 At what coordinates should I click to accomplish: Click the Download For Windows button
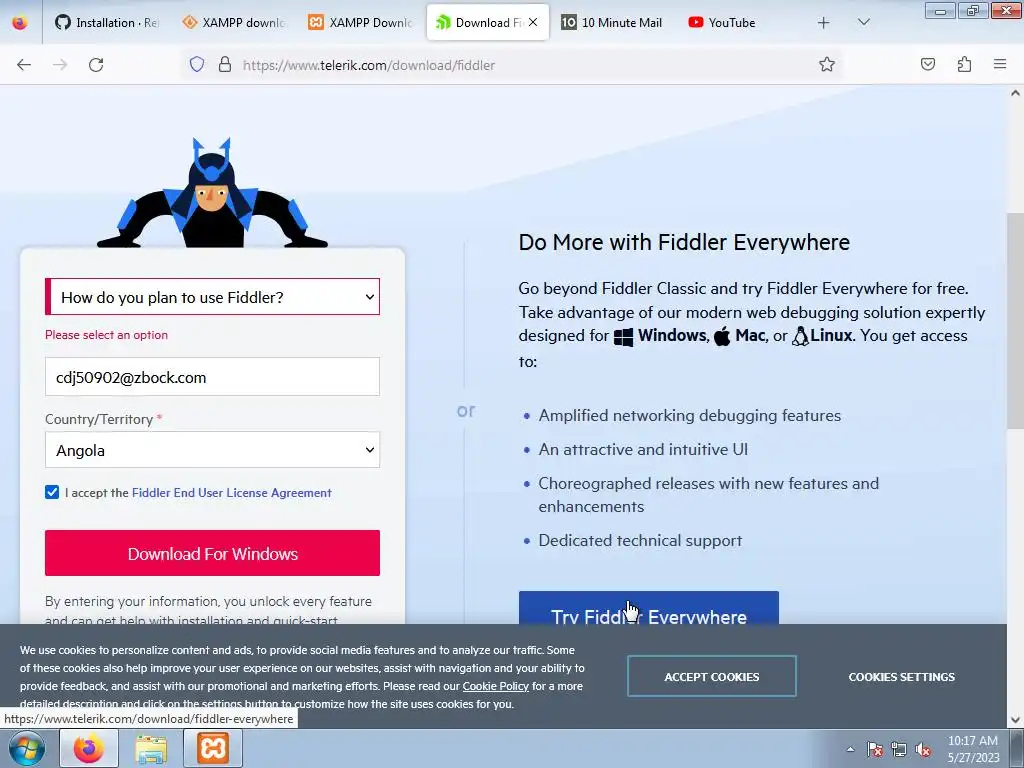[x=212, y=553]
